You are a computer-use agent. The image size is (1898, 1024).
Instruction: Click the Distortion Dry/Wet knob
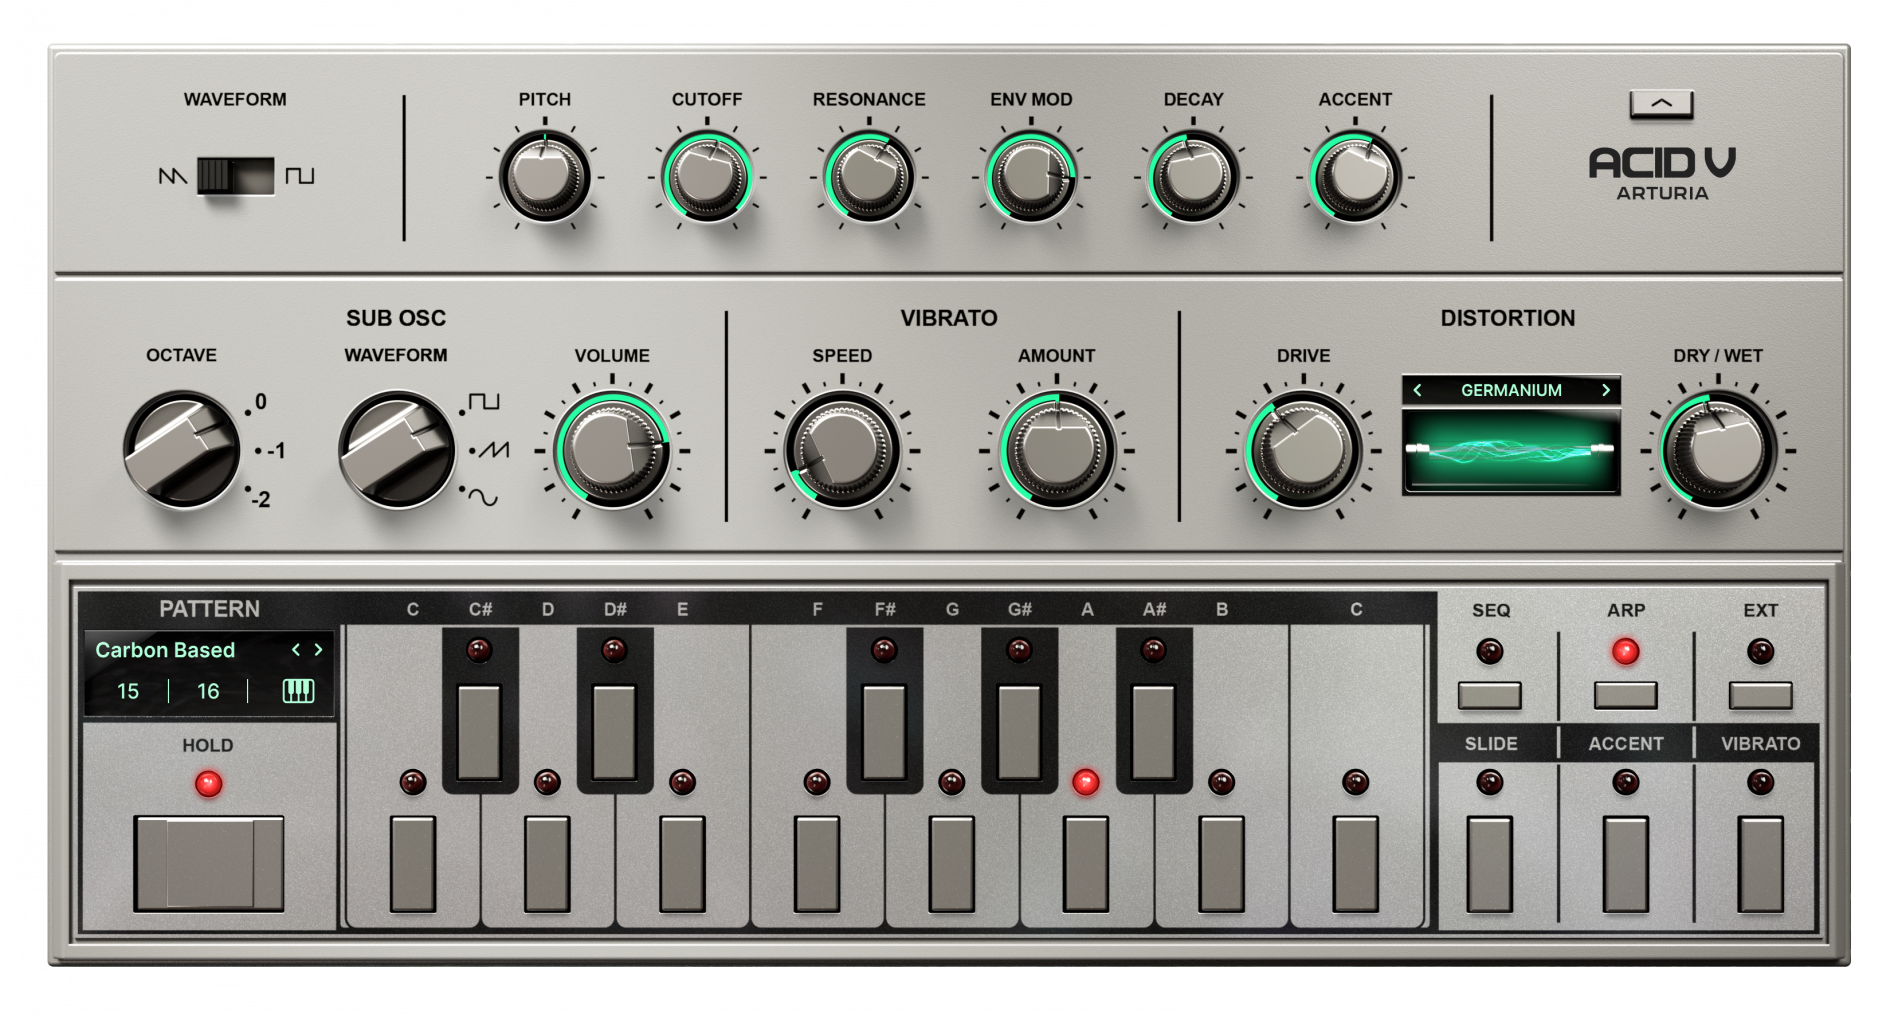tap(1718, 450)
